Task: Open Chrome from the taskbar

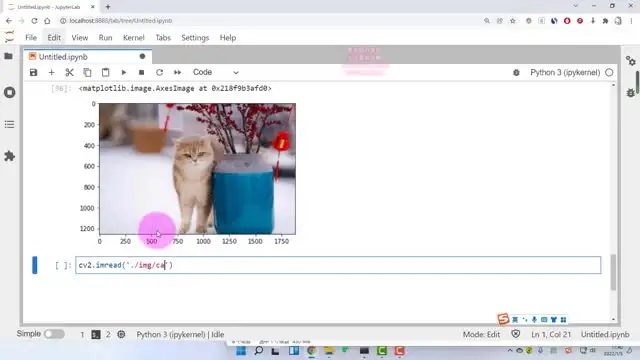Action: coord(311,351)
